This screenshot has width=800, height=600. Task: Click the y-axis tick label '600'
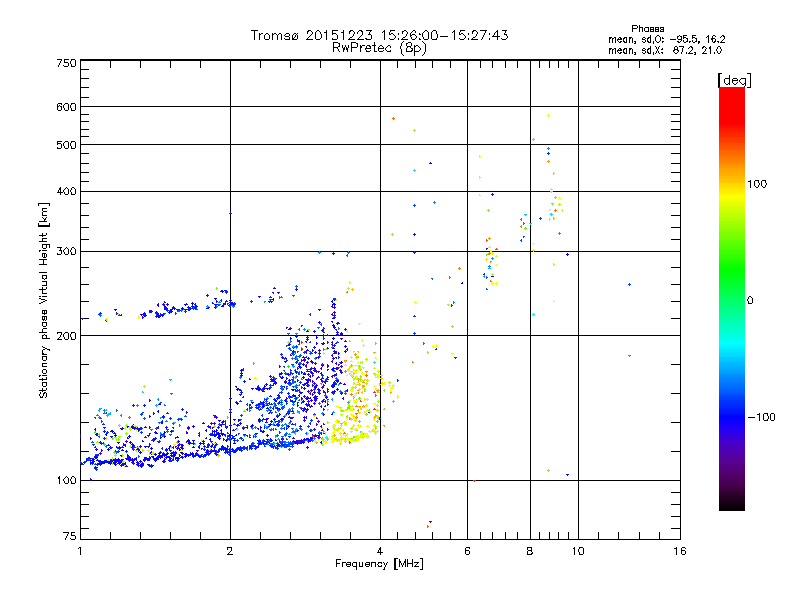tap(66, 107)
